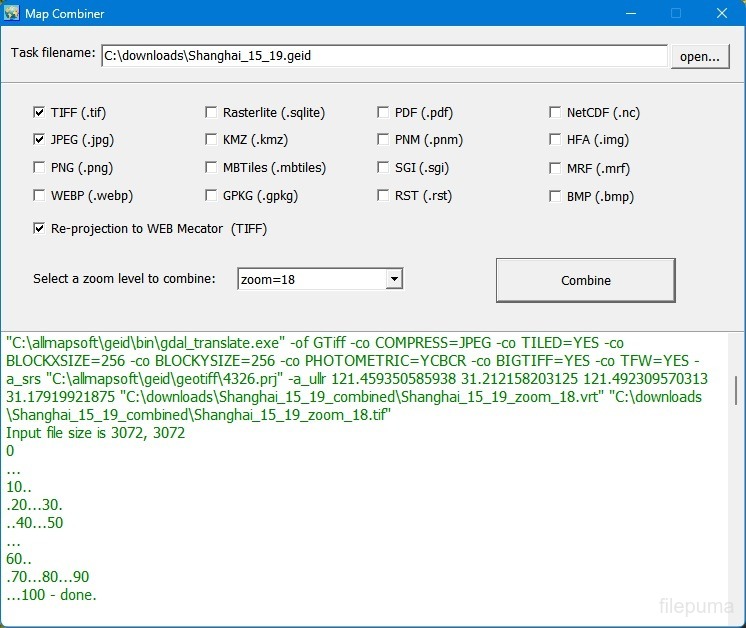
Task: Enable GPKG (.gpkg) export format
Action: (212, 196)
